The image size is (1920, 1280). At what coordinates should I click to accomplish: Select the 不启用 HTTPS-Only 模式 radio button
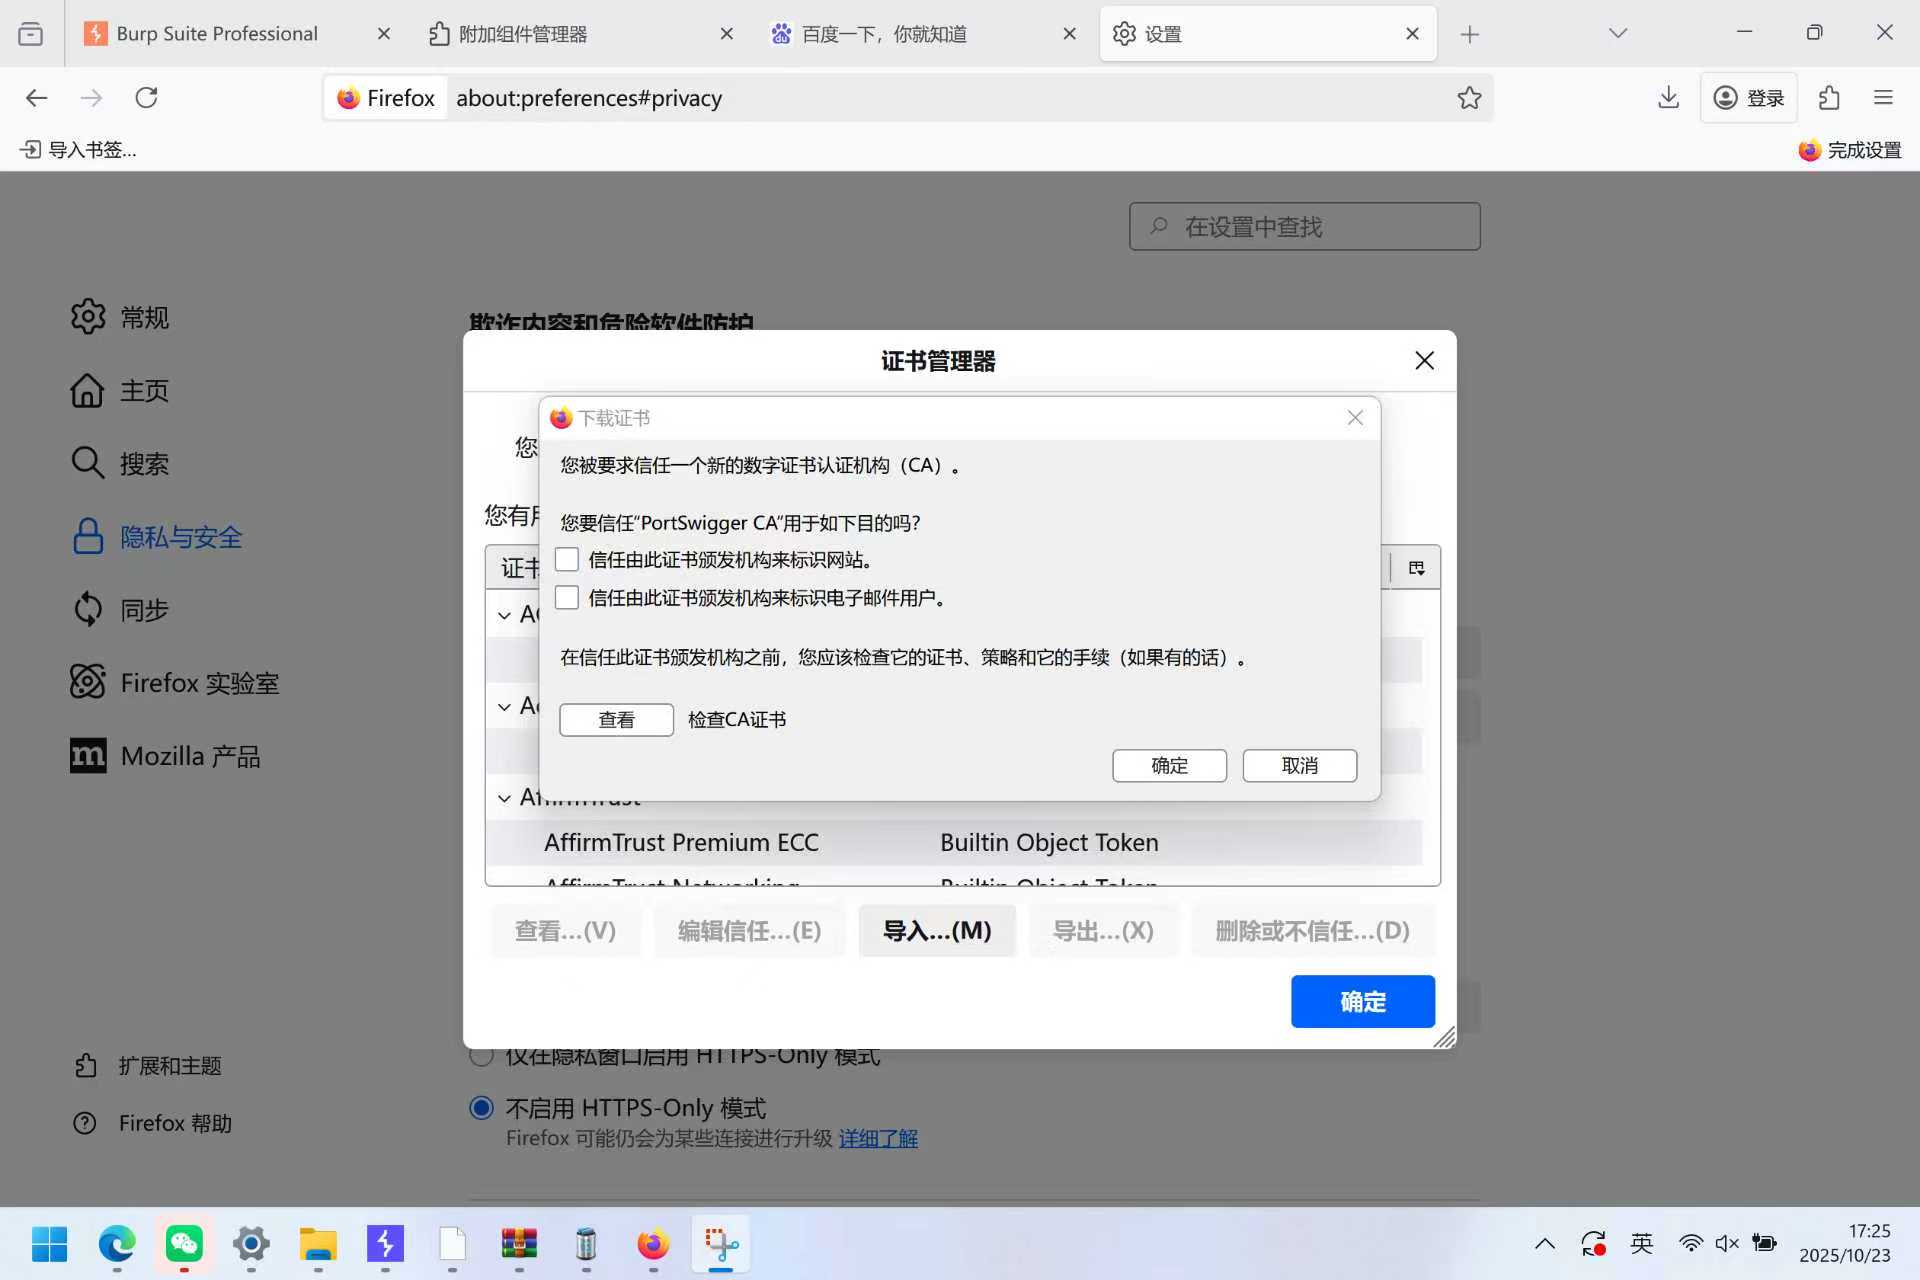coord(482,1107)
